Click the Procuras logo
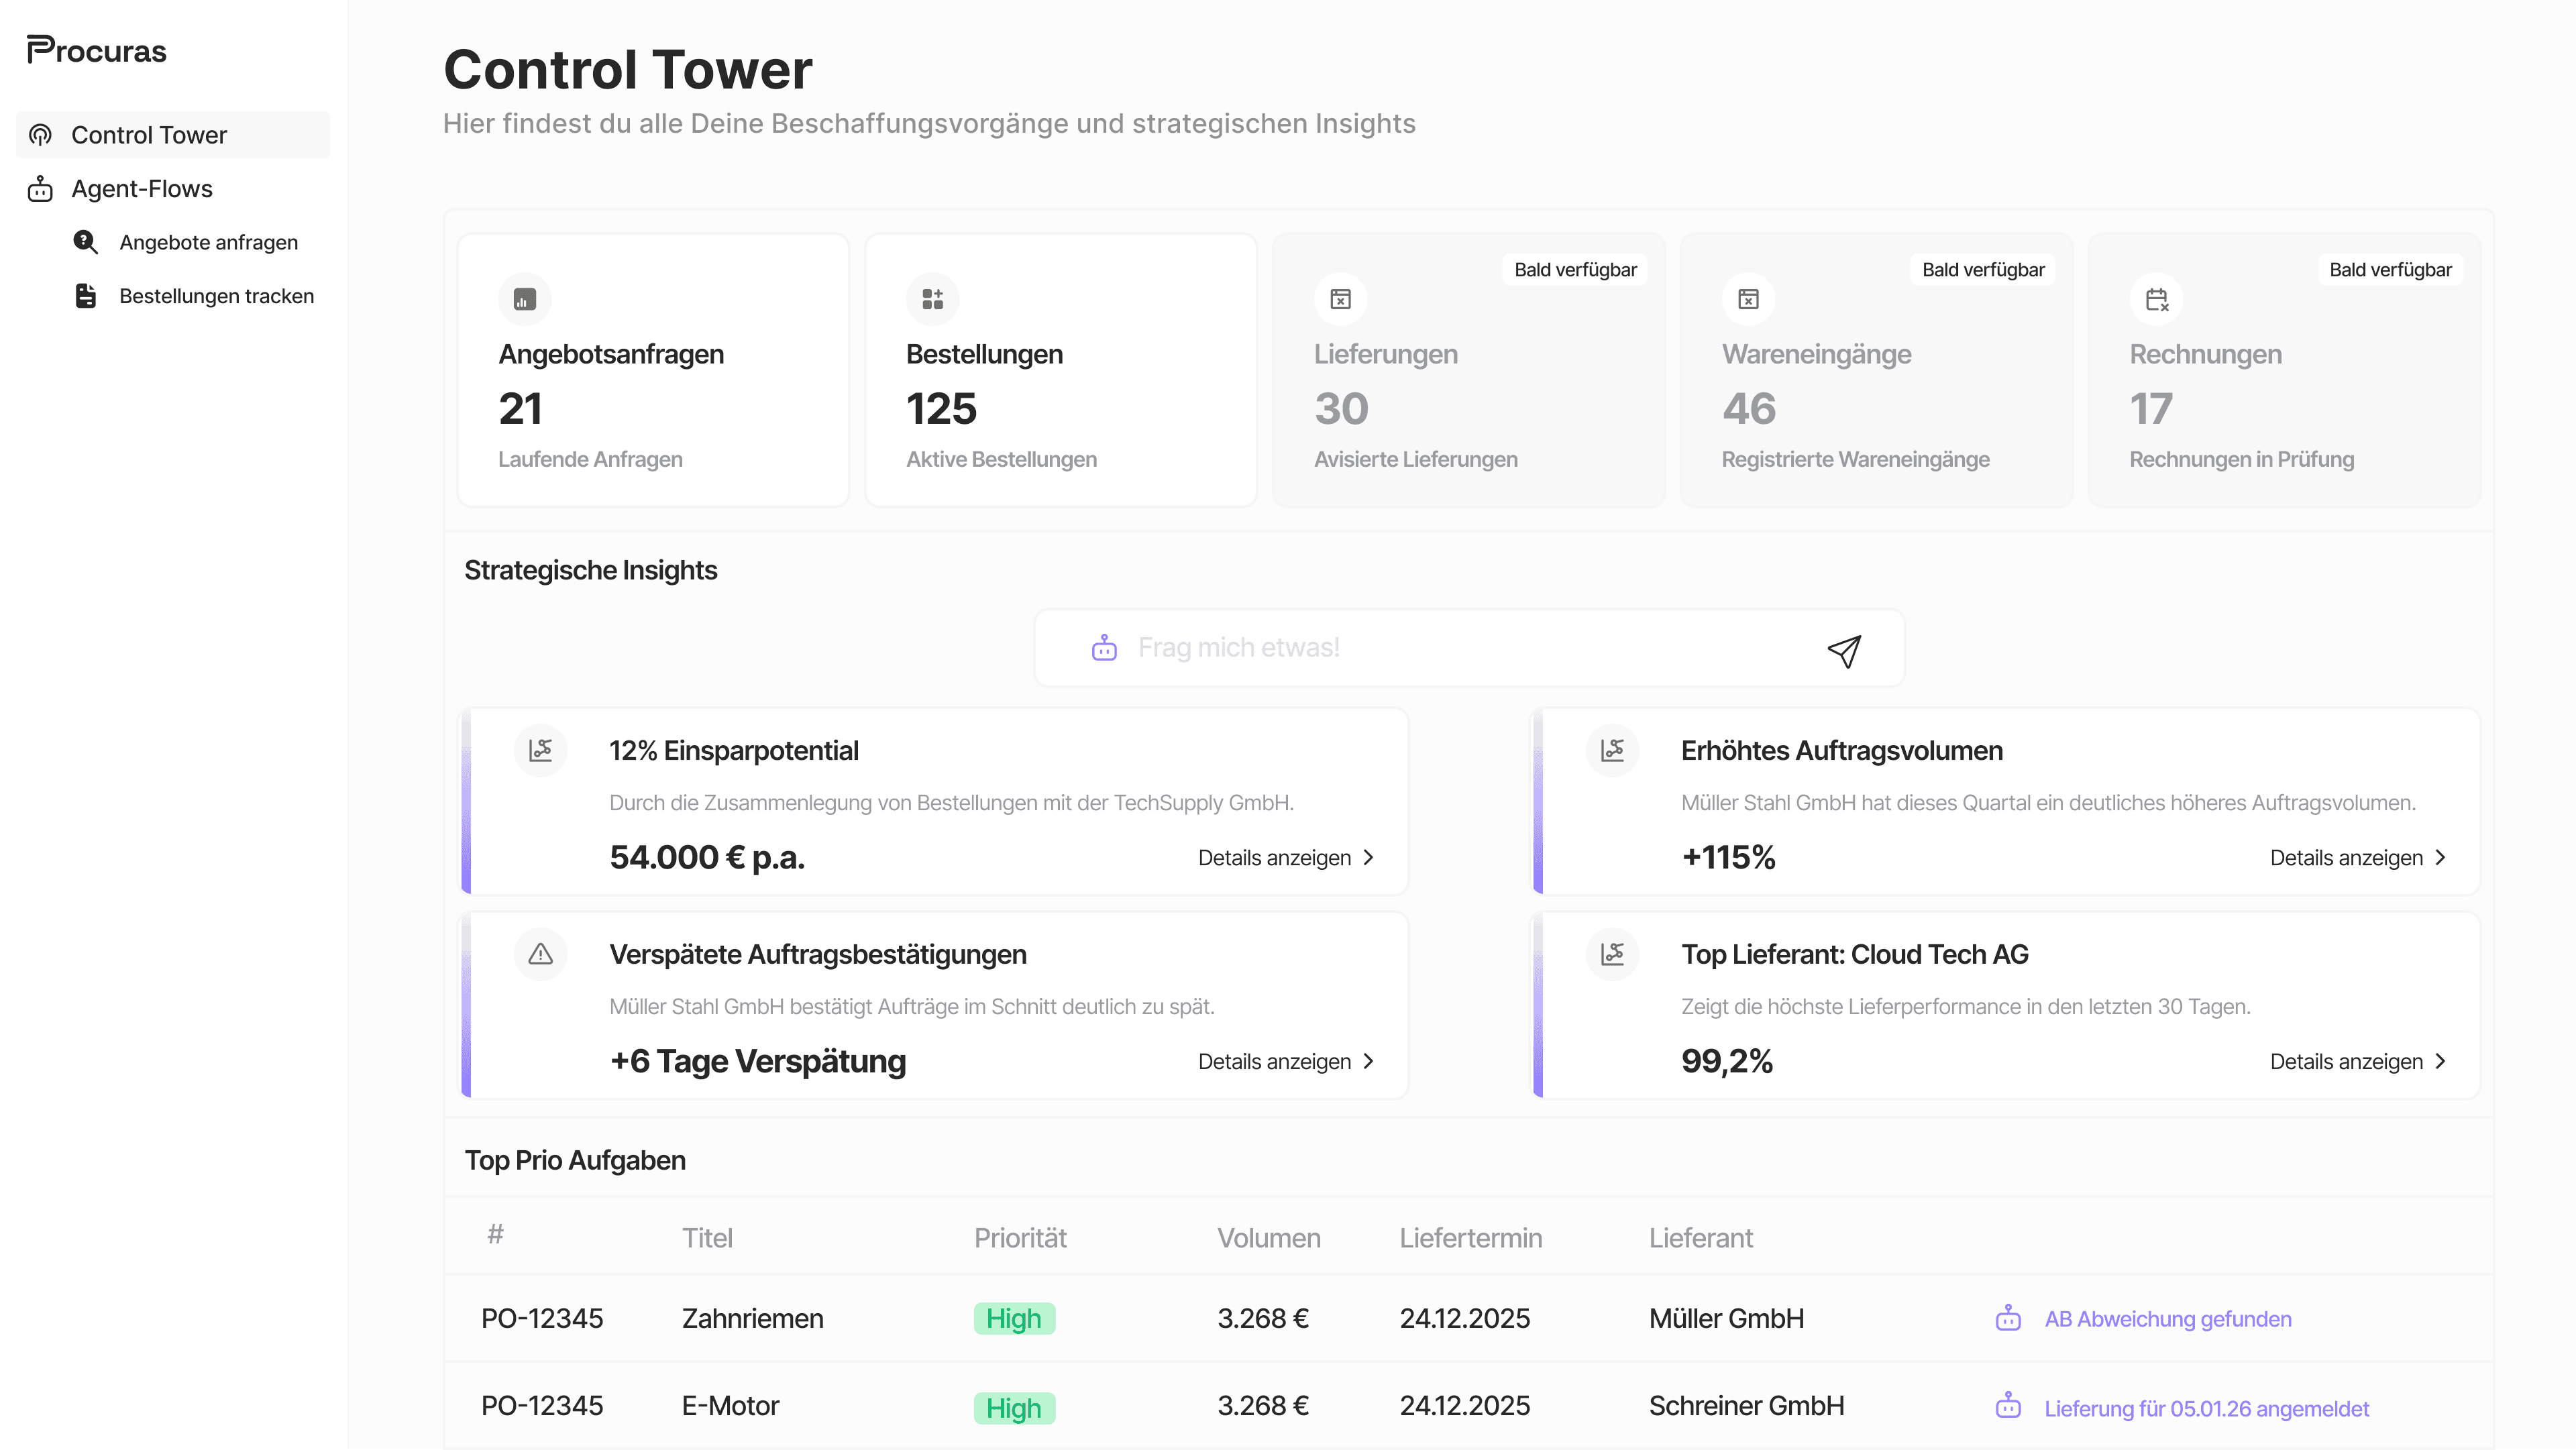 coord(97,50)
